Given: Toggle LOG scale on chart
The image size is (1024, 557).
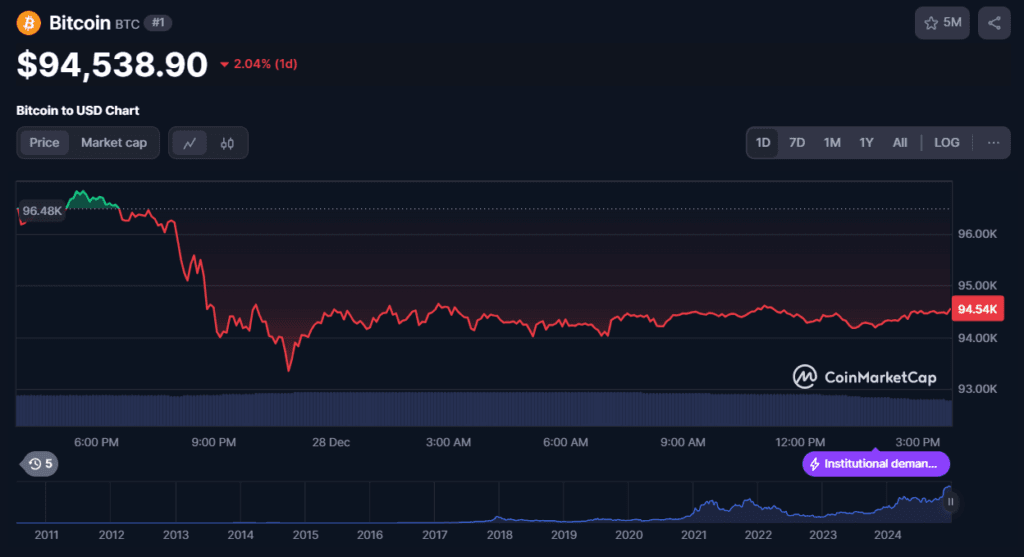Looking at the screenshot, I should 946,142.
